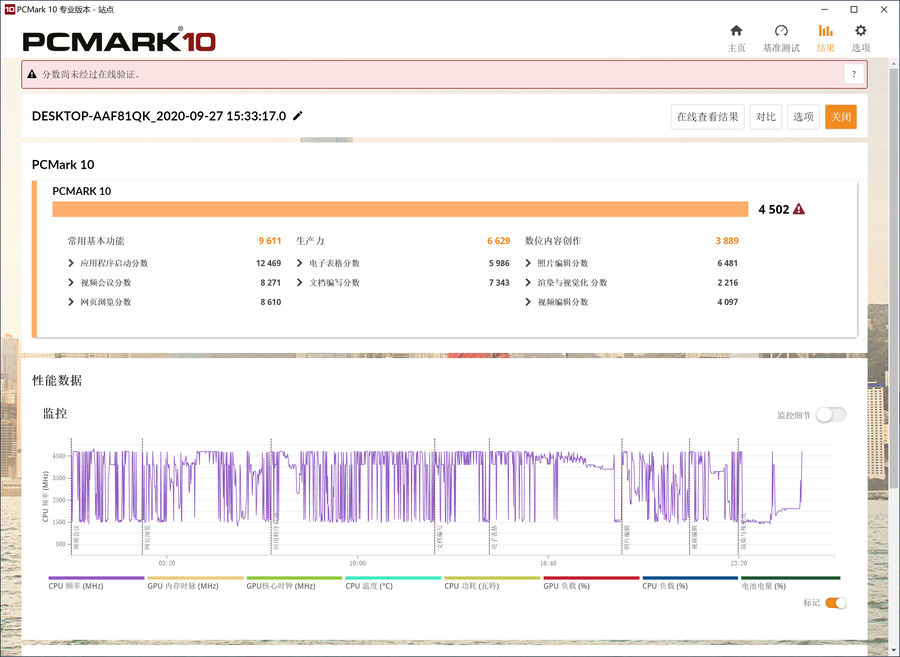The width and height of the screenshot is (900, 657).
Task: Expand the 照片编辑分数 row
Action: [528, 263]
